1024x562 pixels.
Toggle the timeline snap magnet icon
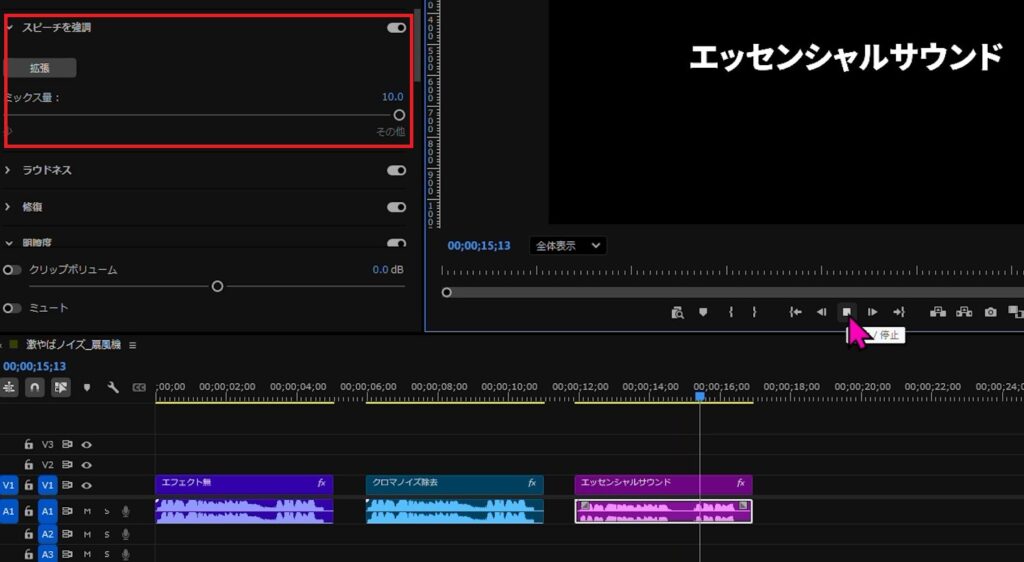pyautogui.click(x=35, y=387)
